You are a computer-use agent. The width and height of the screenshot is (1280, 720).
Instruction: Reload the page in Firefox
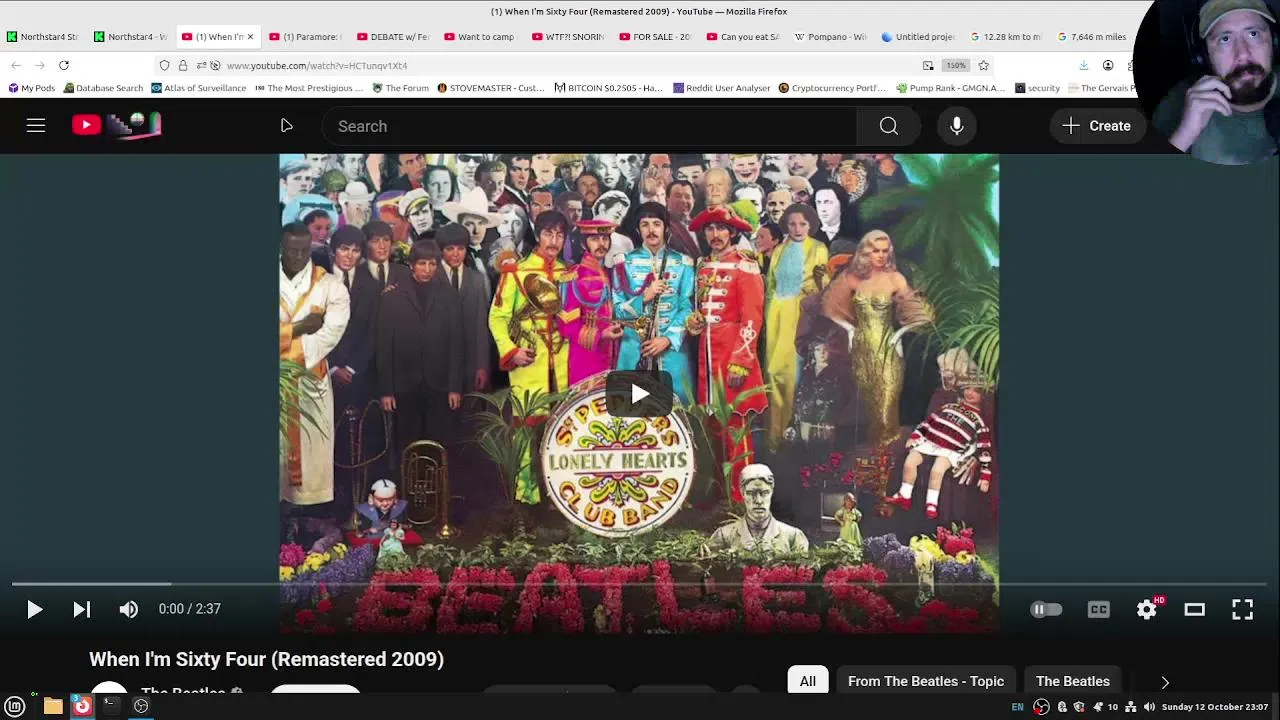pos(63,65)
